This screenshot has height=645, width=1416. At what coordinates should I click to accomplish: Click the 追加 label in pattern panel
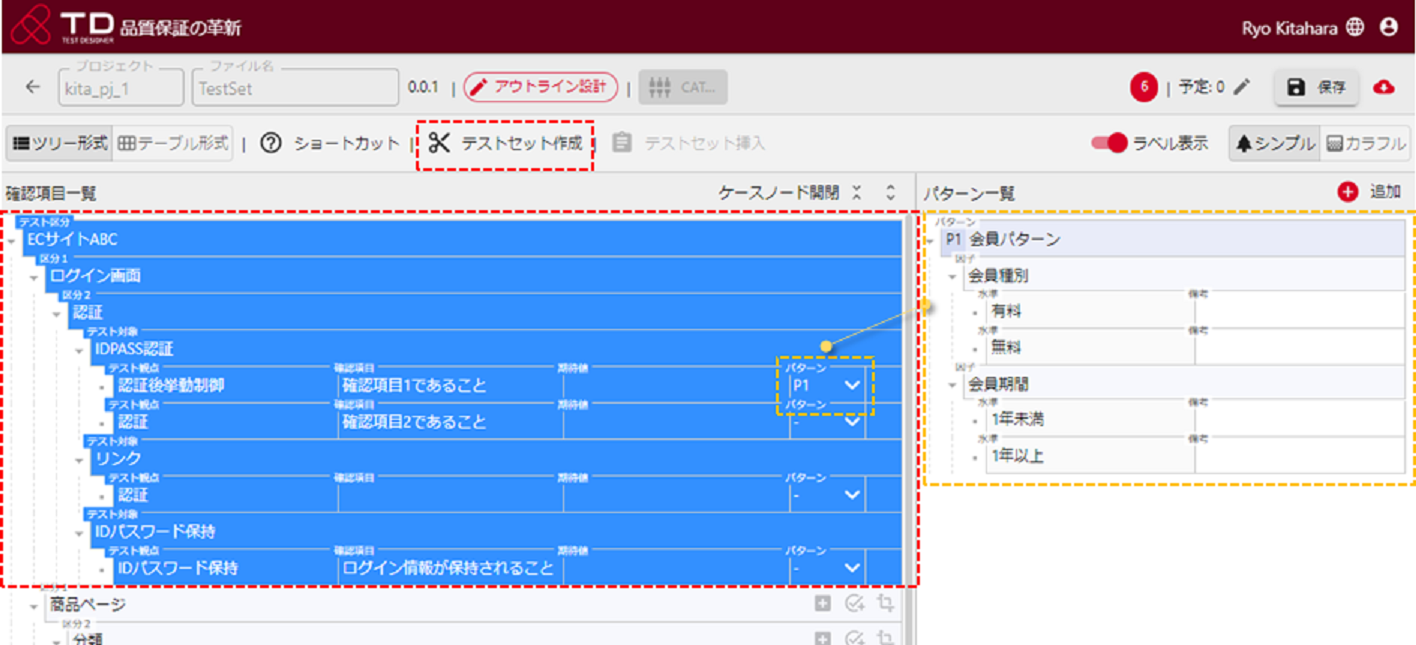click(1385, 192)
